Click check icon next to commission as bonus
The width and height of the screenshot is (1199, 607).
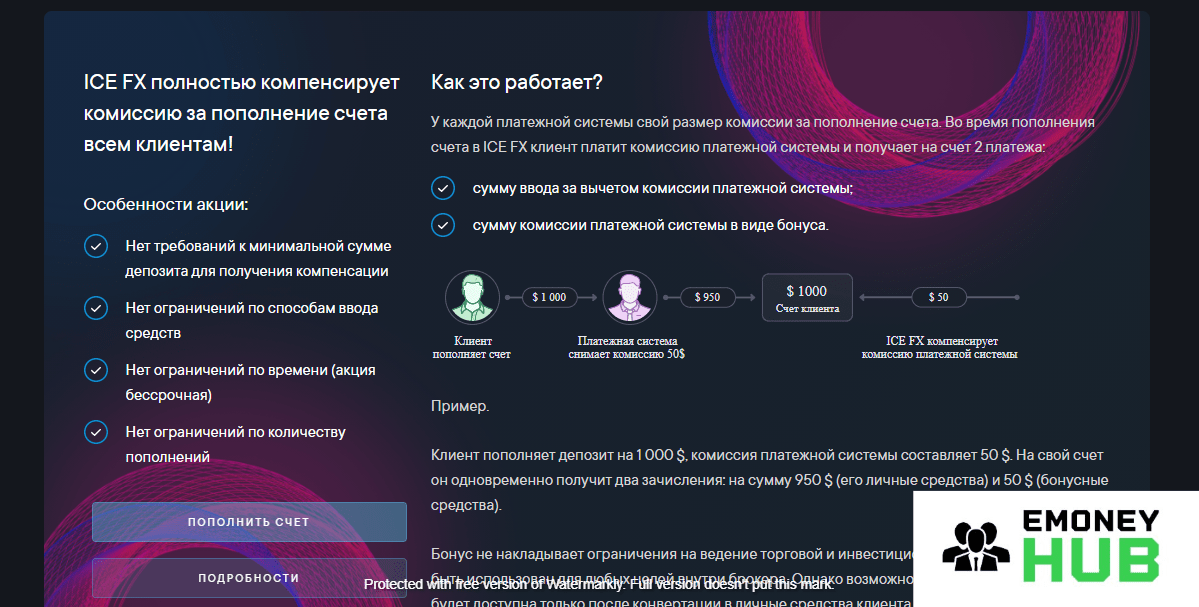(443, 225)
